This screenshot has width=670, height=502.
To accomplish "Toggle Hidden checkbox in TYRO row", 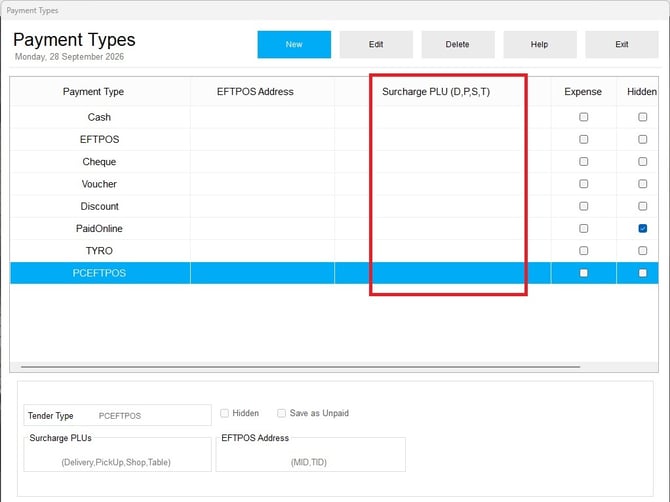I will (642, 251).
